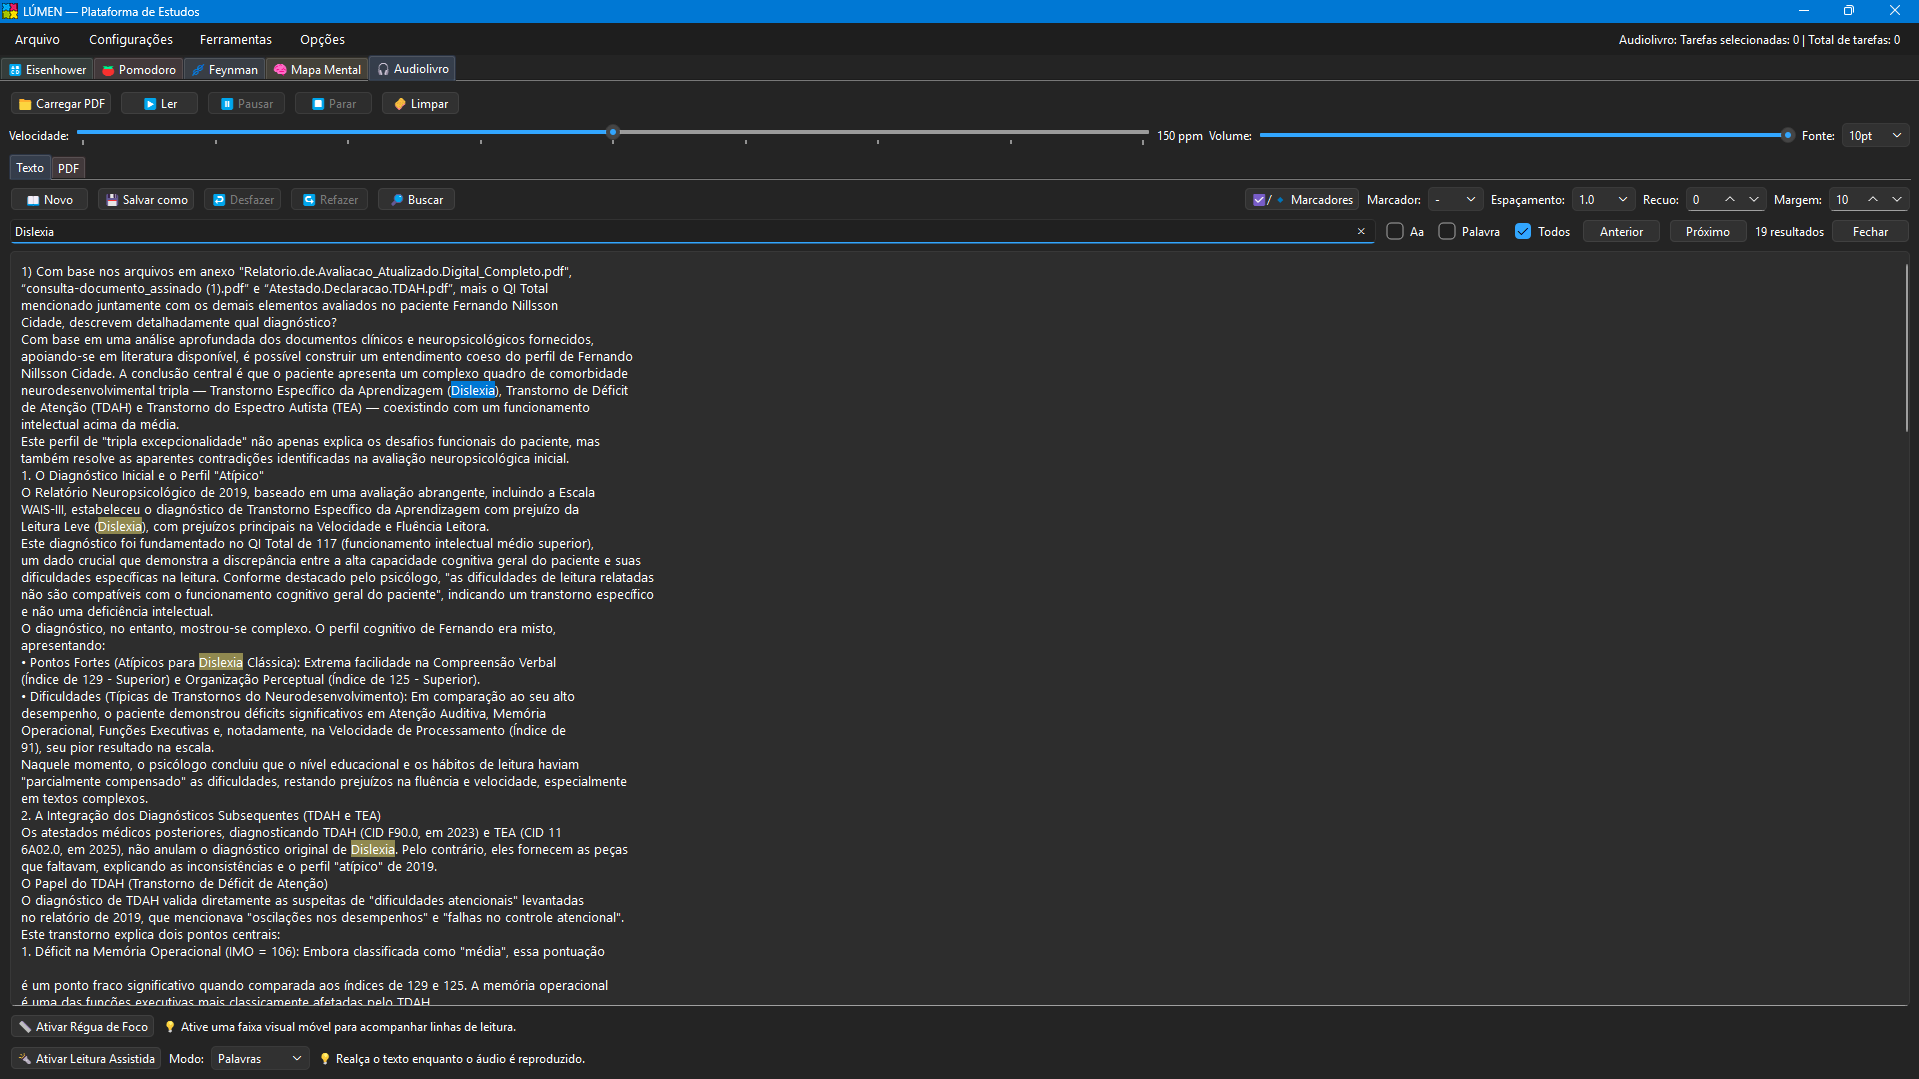Start reading with the Ler play button
The height and width of the screenshot is (1079, 1919).
(x=159, y=104)
